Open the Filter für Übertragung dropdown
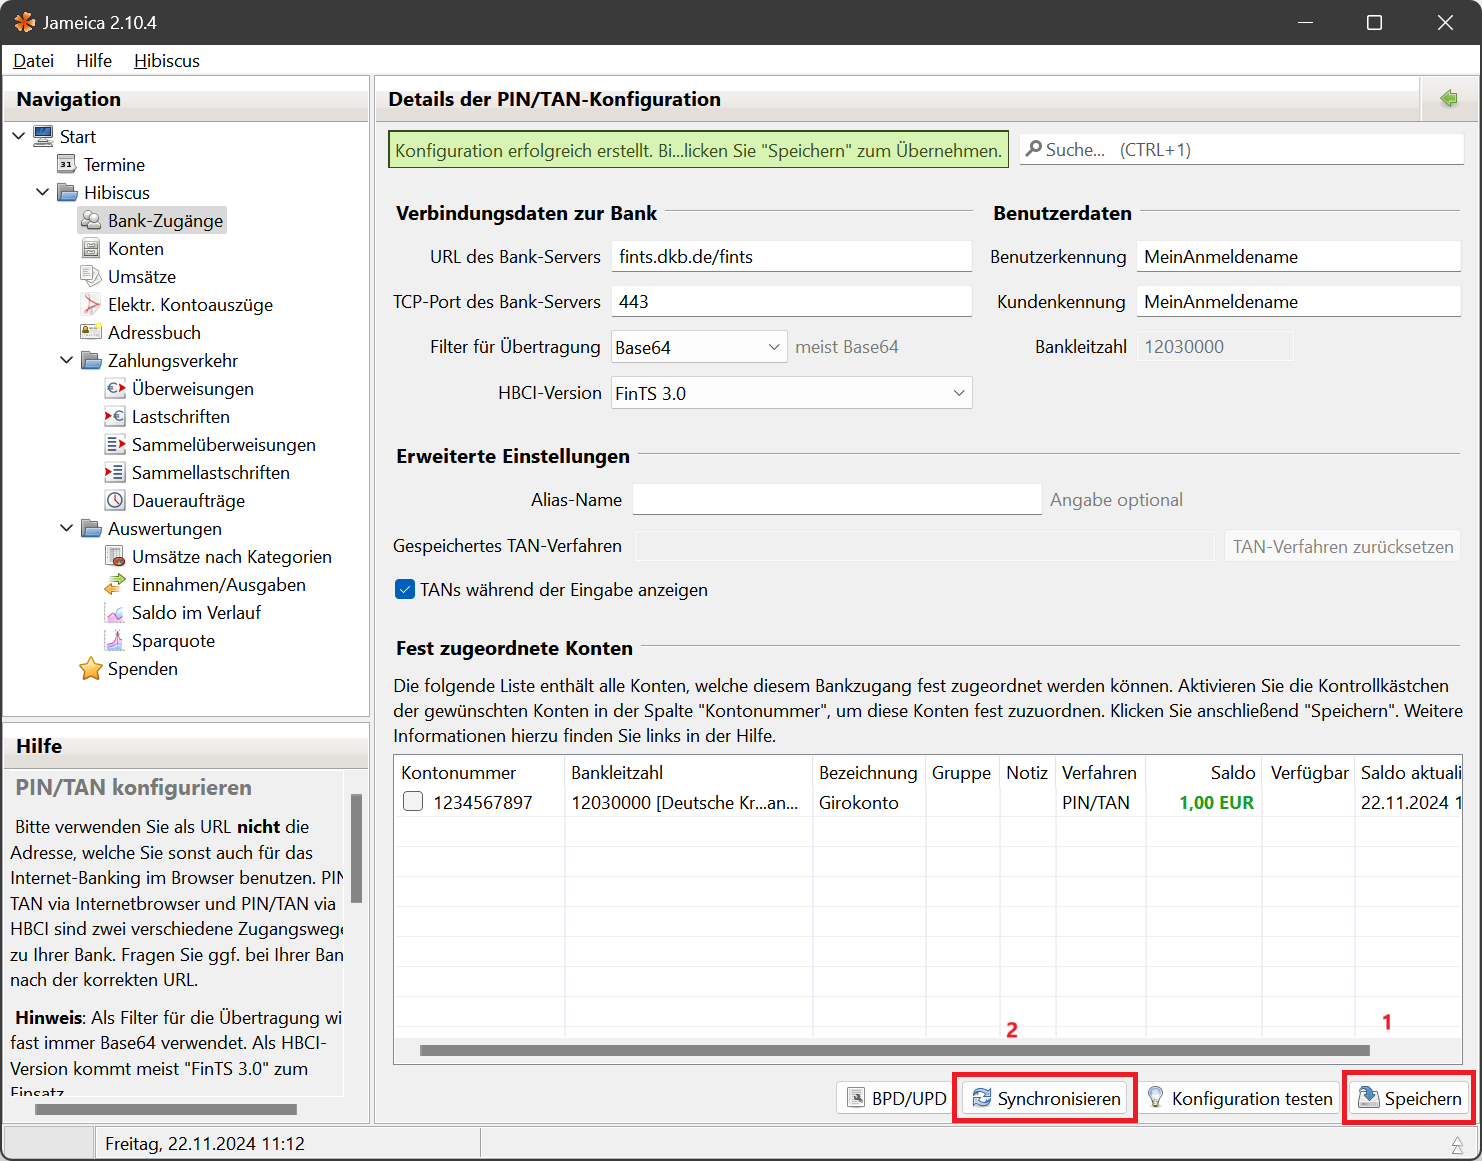The image size is (1482, 1161). [699, 347]
